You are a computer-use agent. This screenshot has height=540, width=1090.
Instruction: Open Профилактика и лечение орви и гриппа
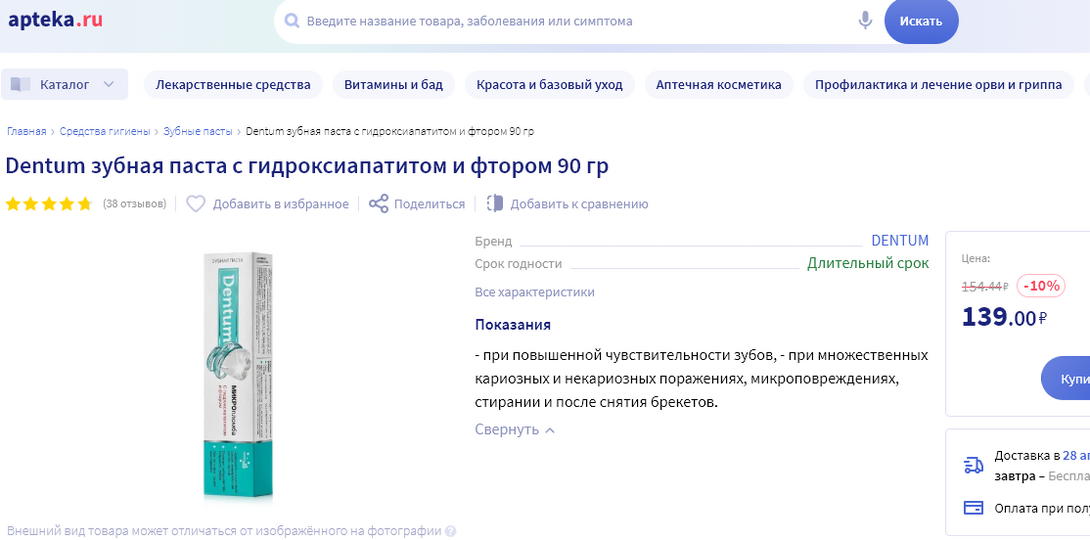tap(938, 85)
